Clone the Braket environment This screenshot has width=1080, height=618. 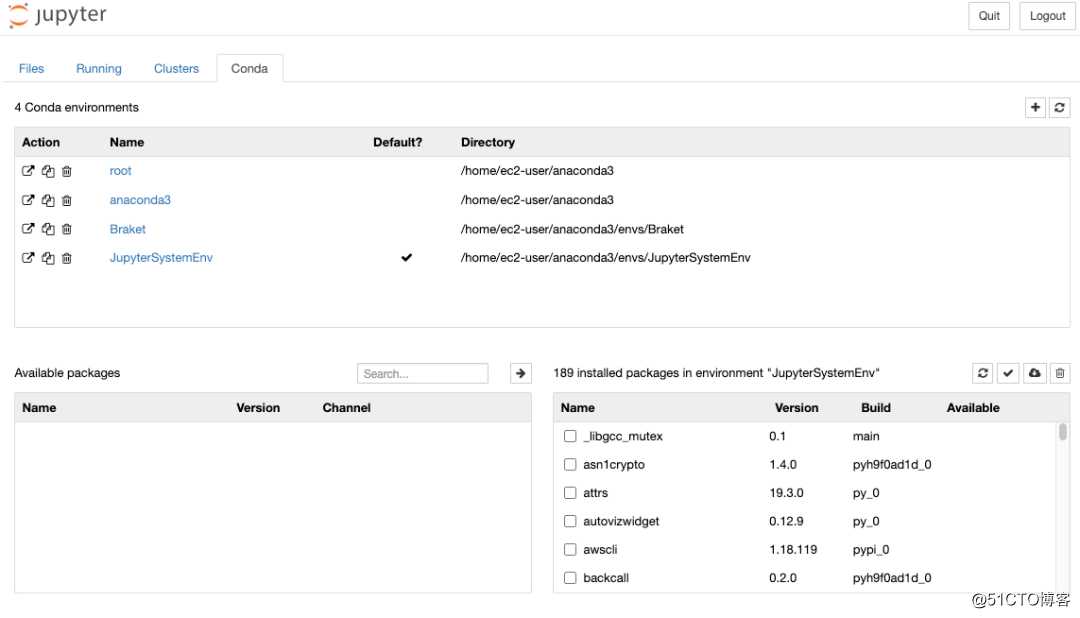(x=48, y=229)
